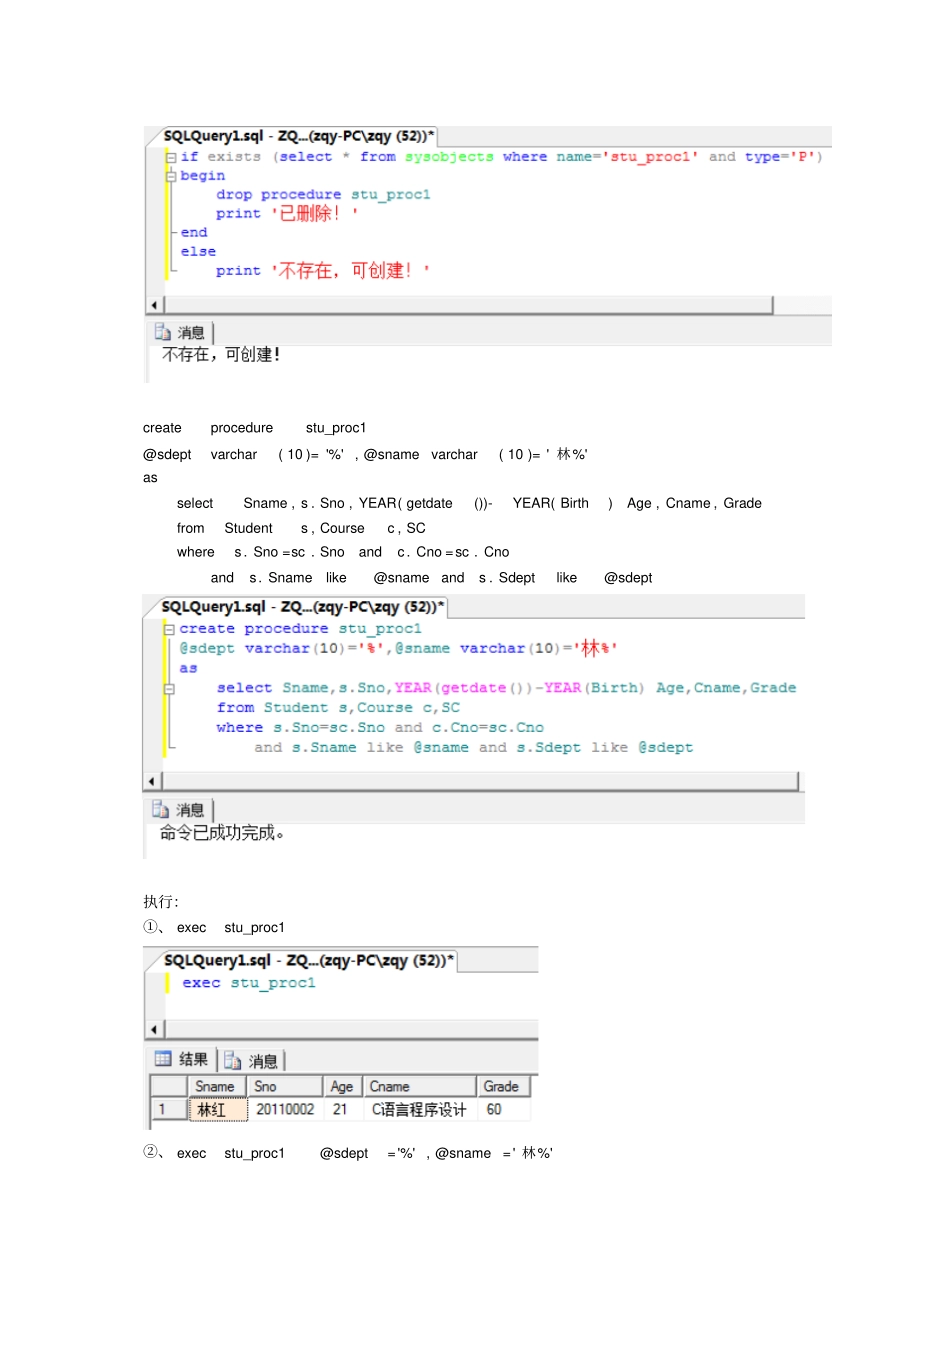Click the 消息 icon under the create procedure query

(x=161, y=809)
